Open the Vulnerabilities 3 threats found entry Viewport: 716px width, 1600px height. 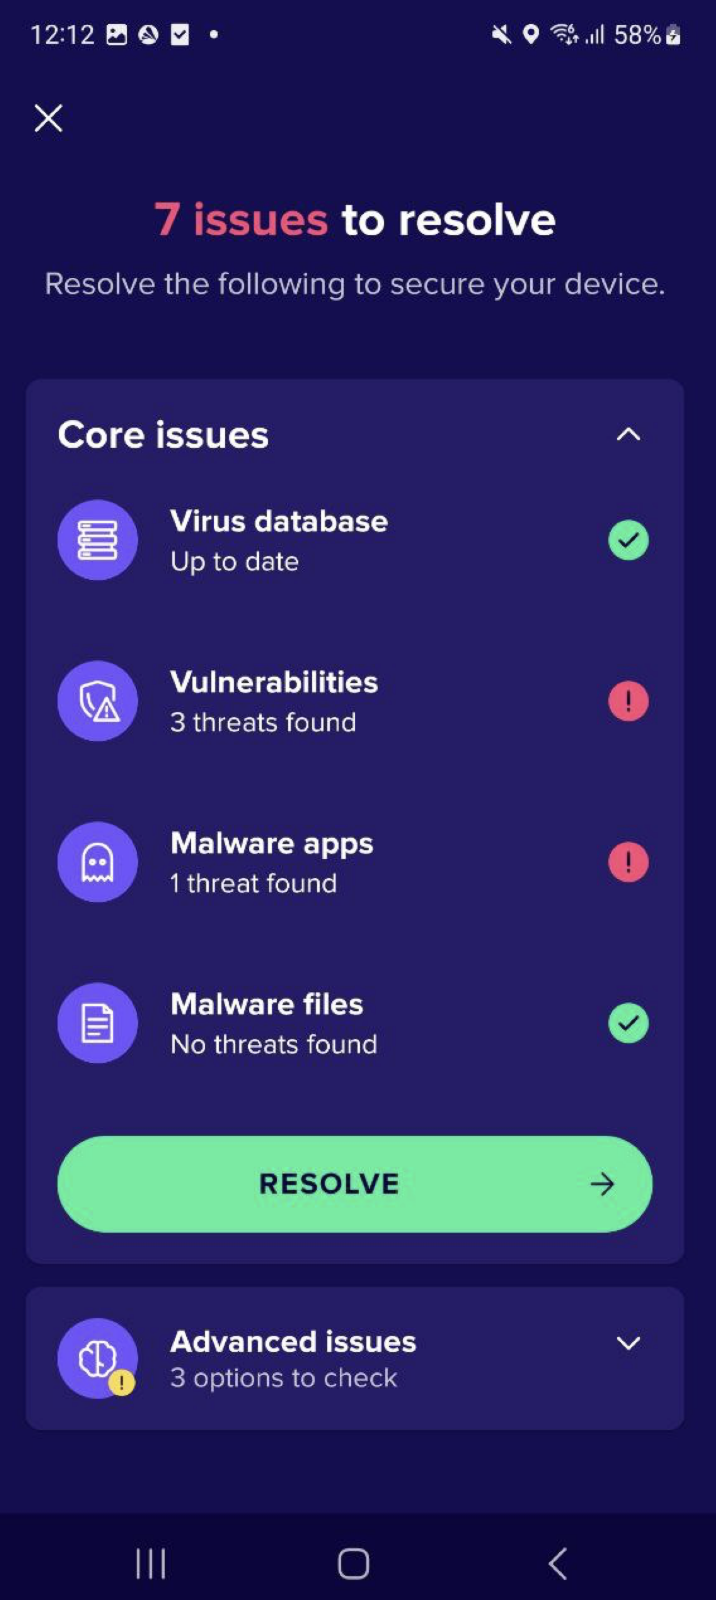click(274, 701)
